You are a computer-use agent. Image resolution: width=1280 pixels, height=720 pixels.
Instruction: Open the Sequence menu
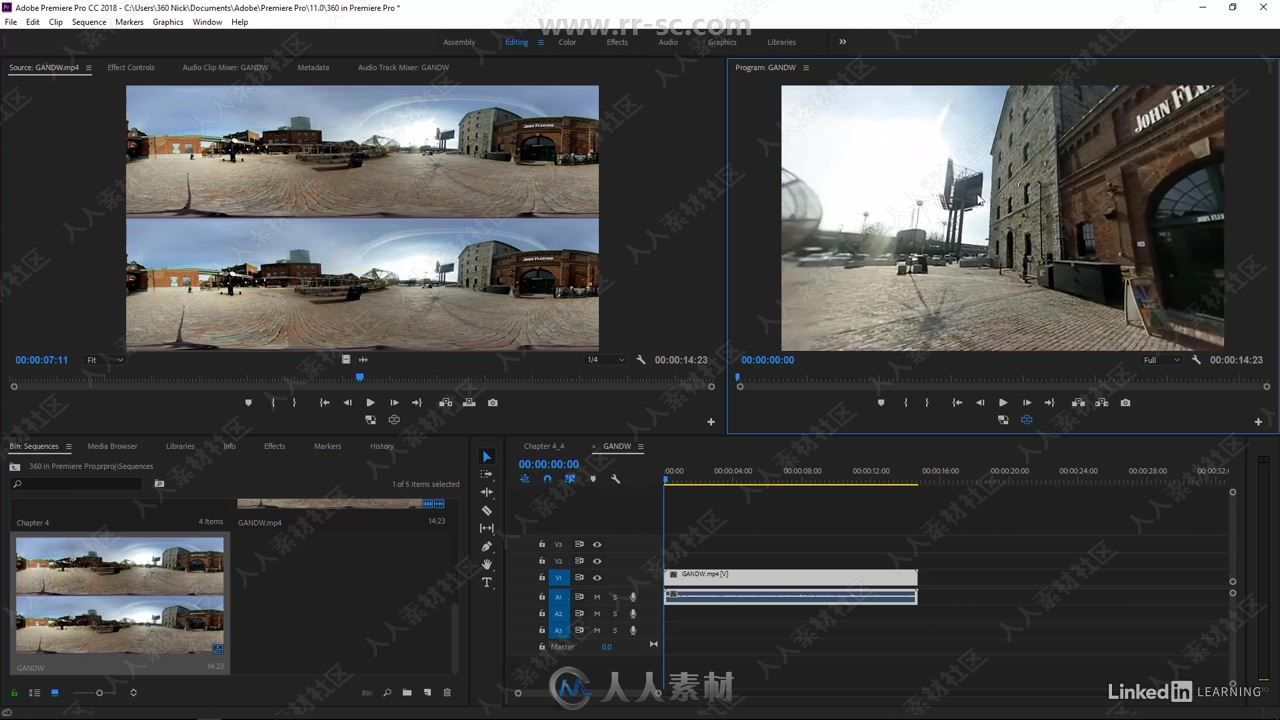(x=89, y=22)
